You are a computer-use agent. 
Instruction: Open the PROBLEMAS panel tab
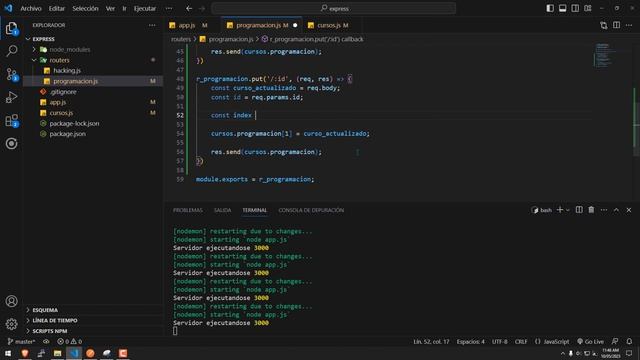pos(188,210)
